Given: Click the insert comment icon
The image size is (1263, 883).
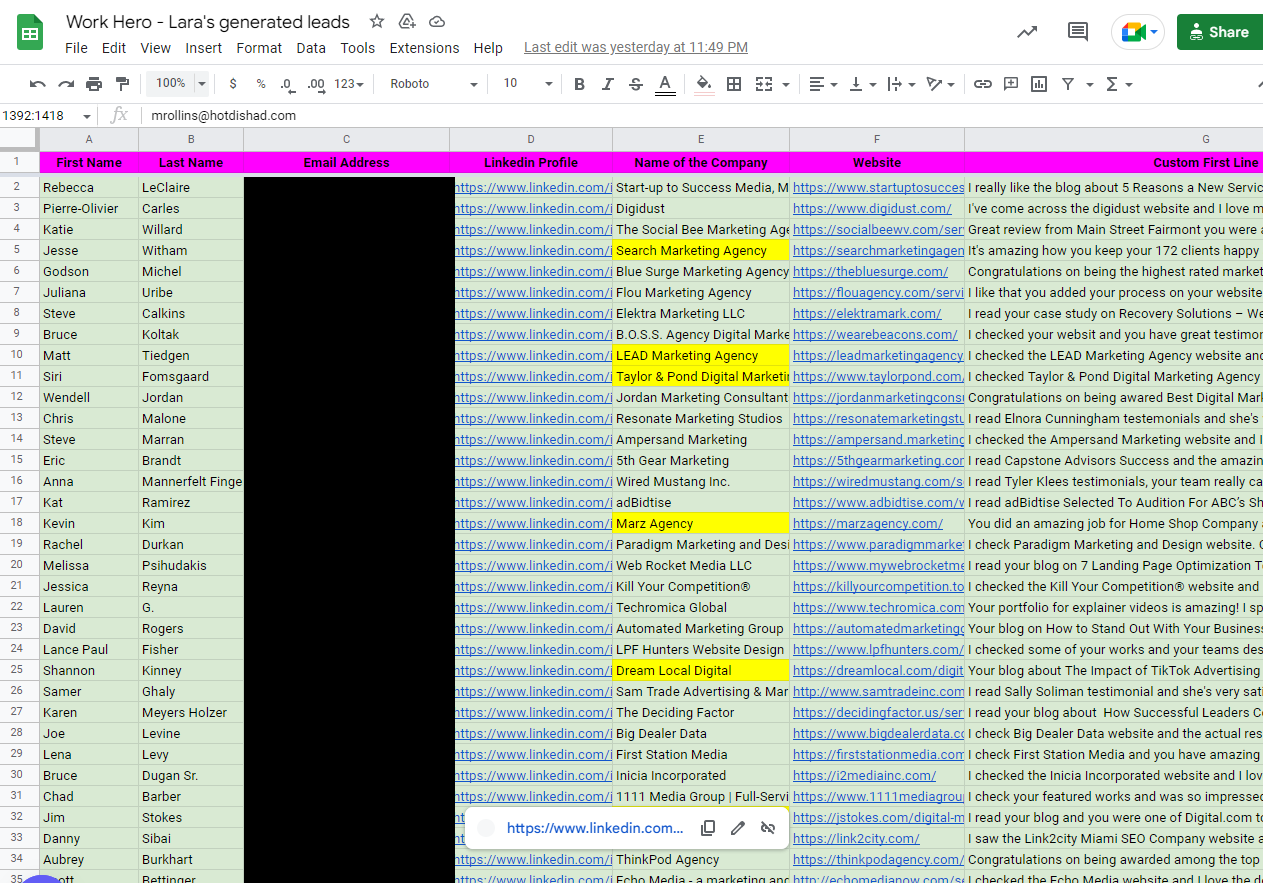Looking at the screenshot, I should (x=1011, y=84).
